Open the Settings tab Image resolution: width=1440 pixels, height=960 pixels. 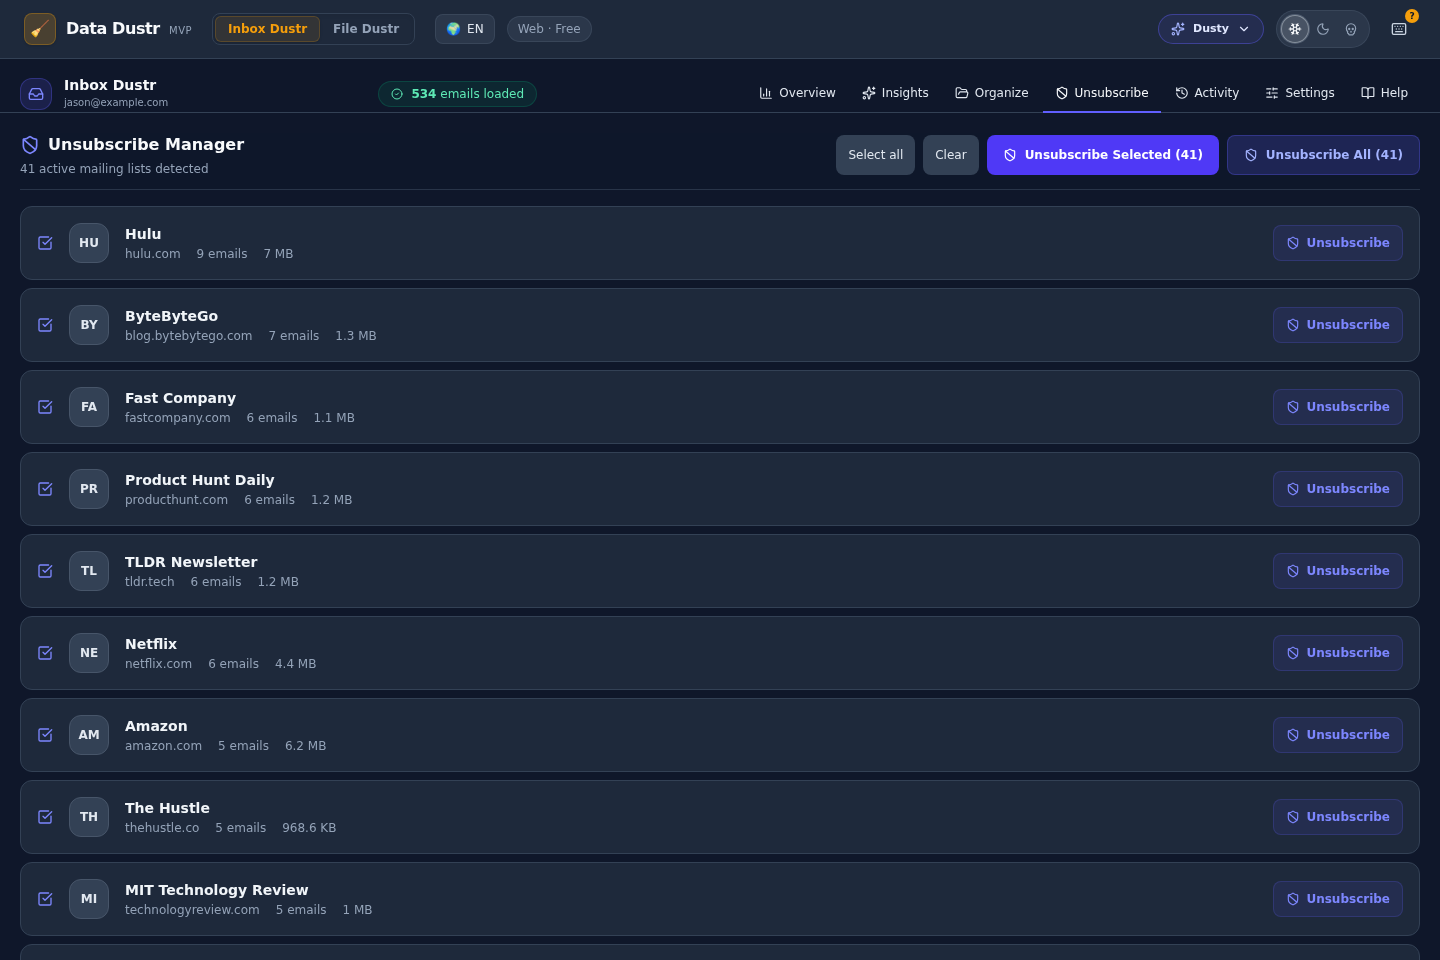click(x=1300, y=93)
